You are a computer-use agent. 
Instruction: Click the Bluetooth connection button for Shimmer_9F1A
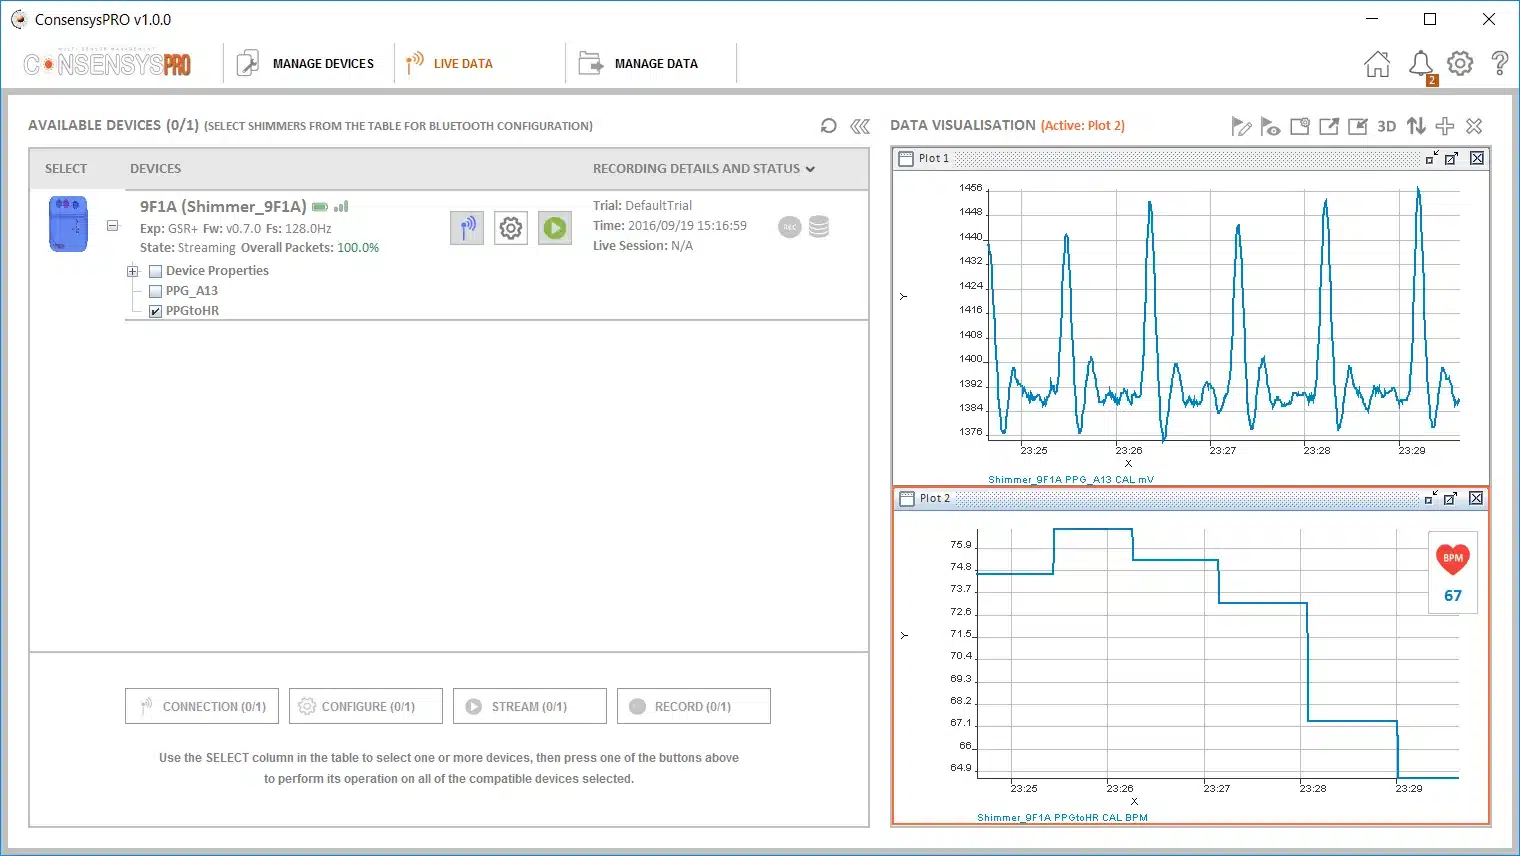467,228
